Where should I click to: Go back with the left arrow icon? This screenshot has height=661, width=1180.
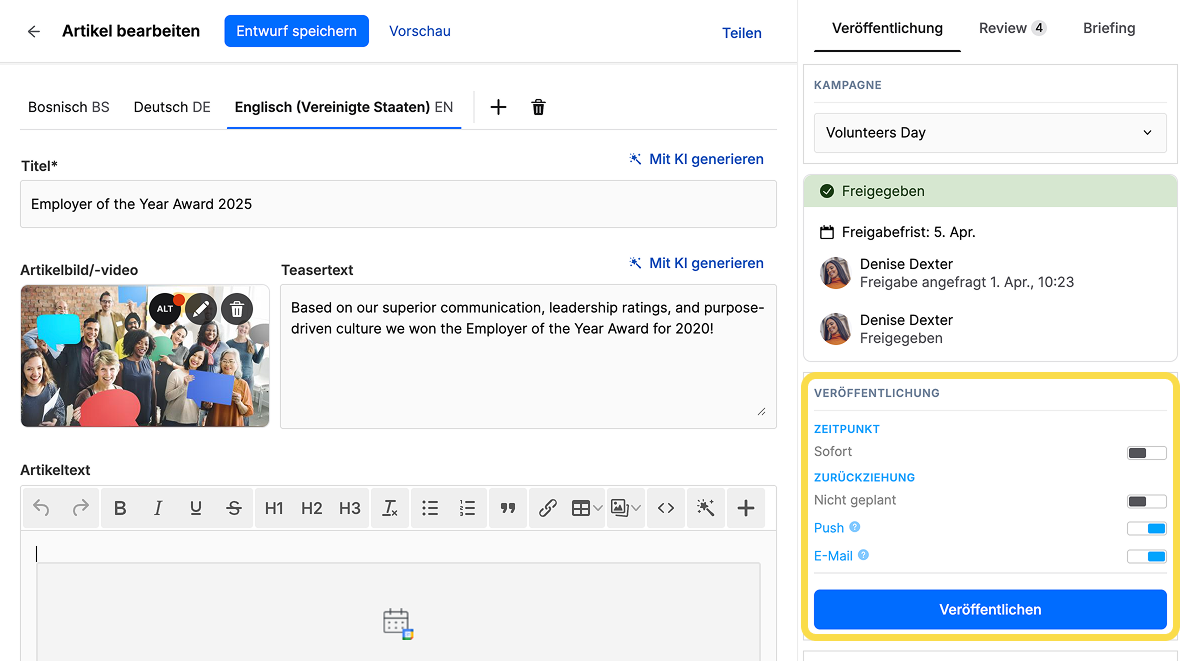(33, 32)
